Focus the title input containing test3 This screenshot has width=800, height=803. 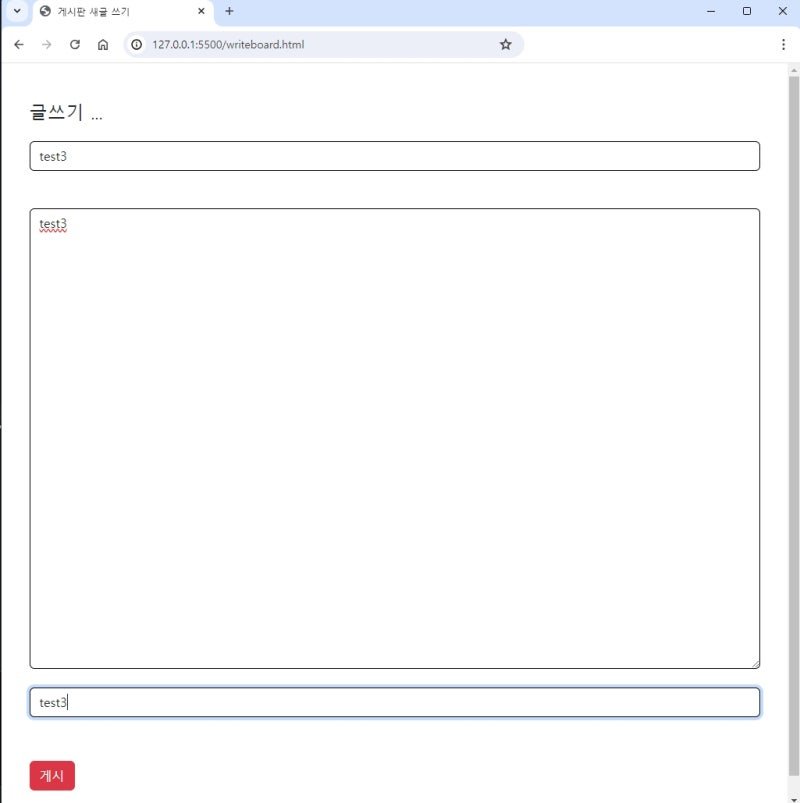click(x=394, y=156)
